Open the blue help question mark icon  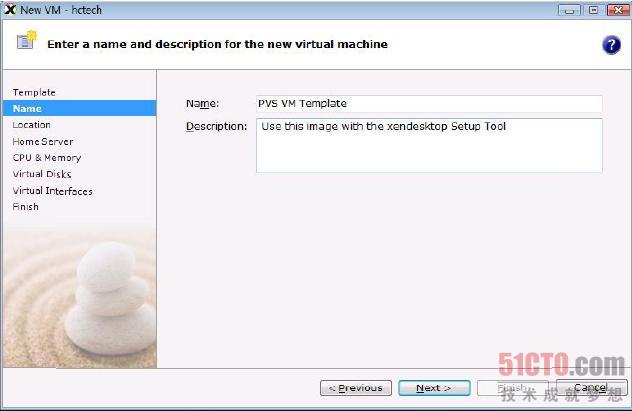tap(611, 45)
